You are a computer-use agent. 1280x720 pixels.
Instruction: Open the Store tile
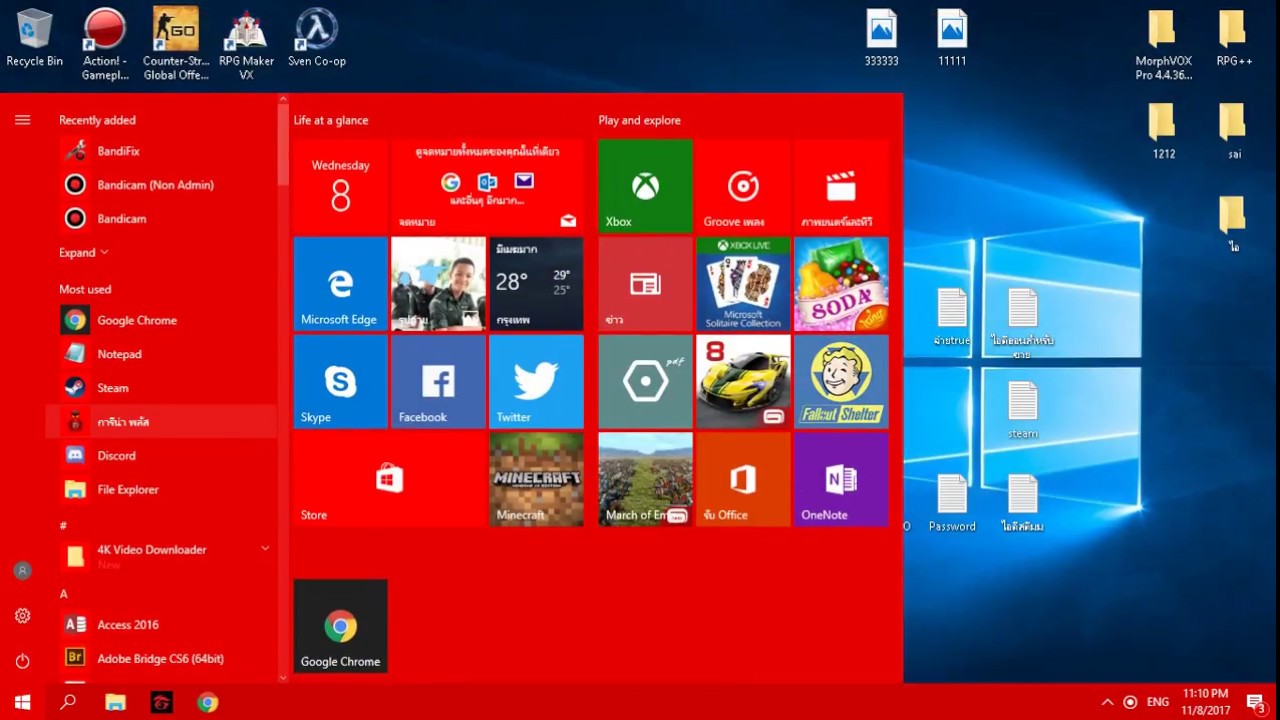pos(389,480)
